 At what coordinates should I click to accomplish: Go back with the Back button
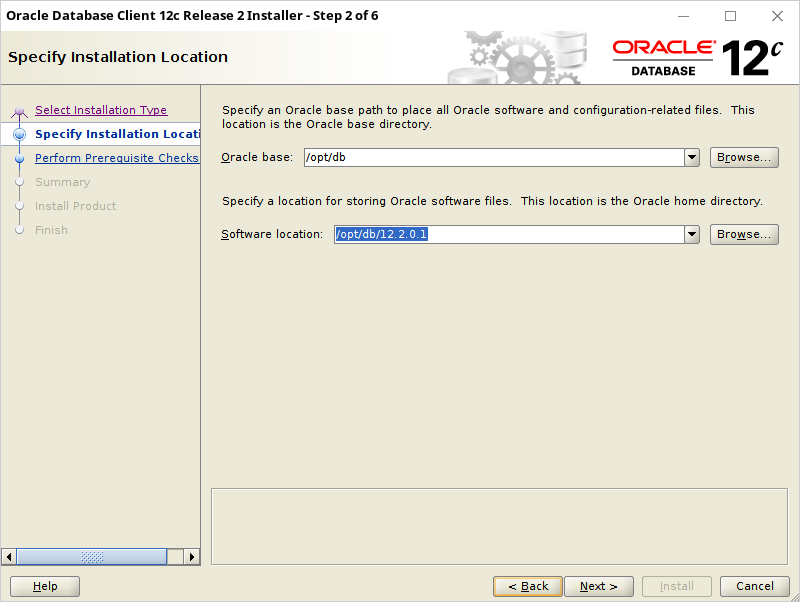(528, 587)
